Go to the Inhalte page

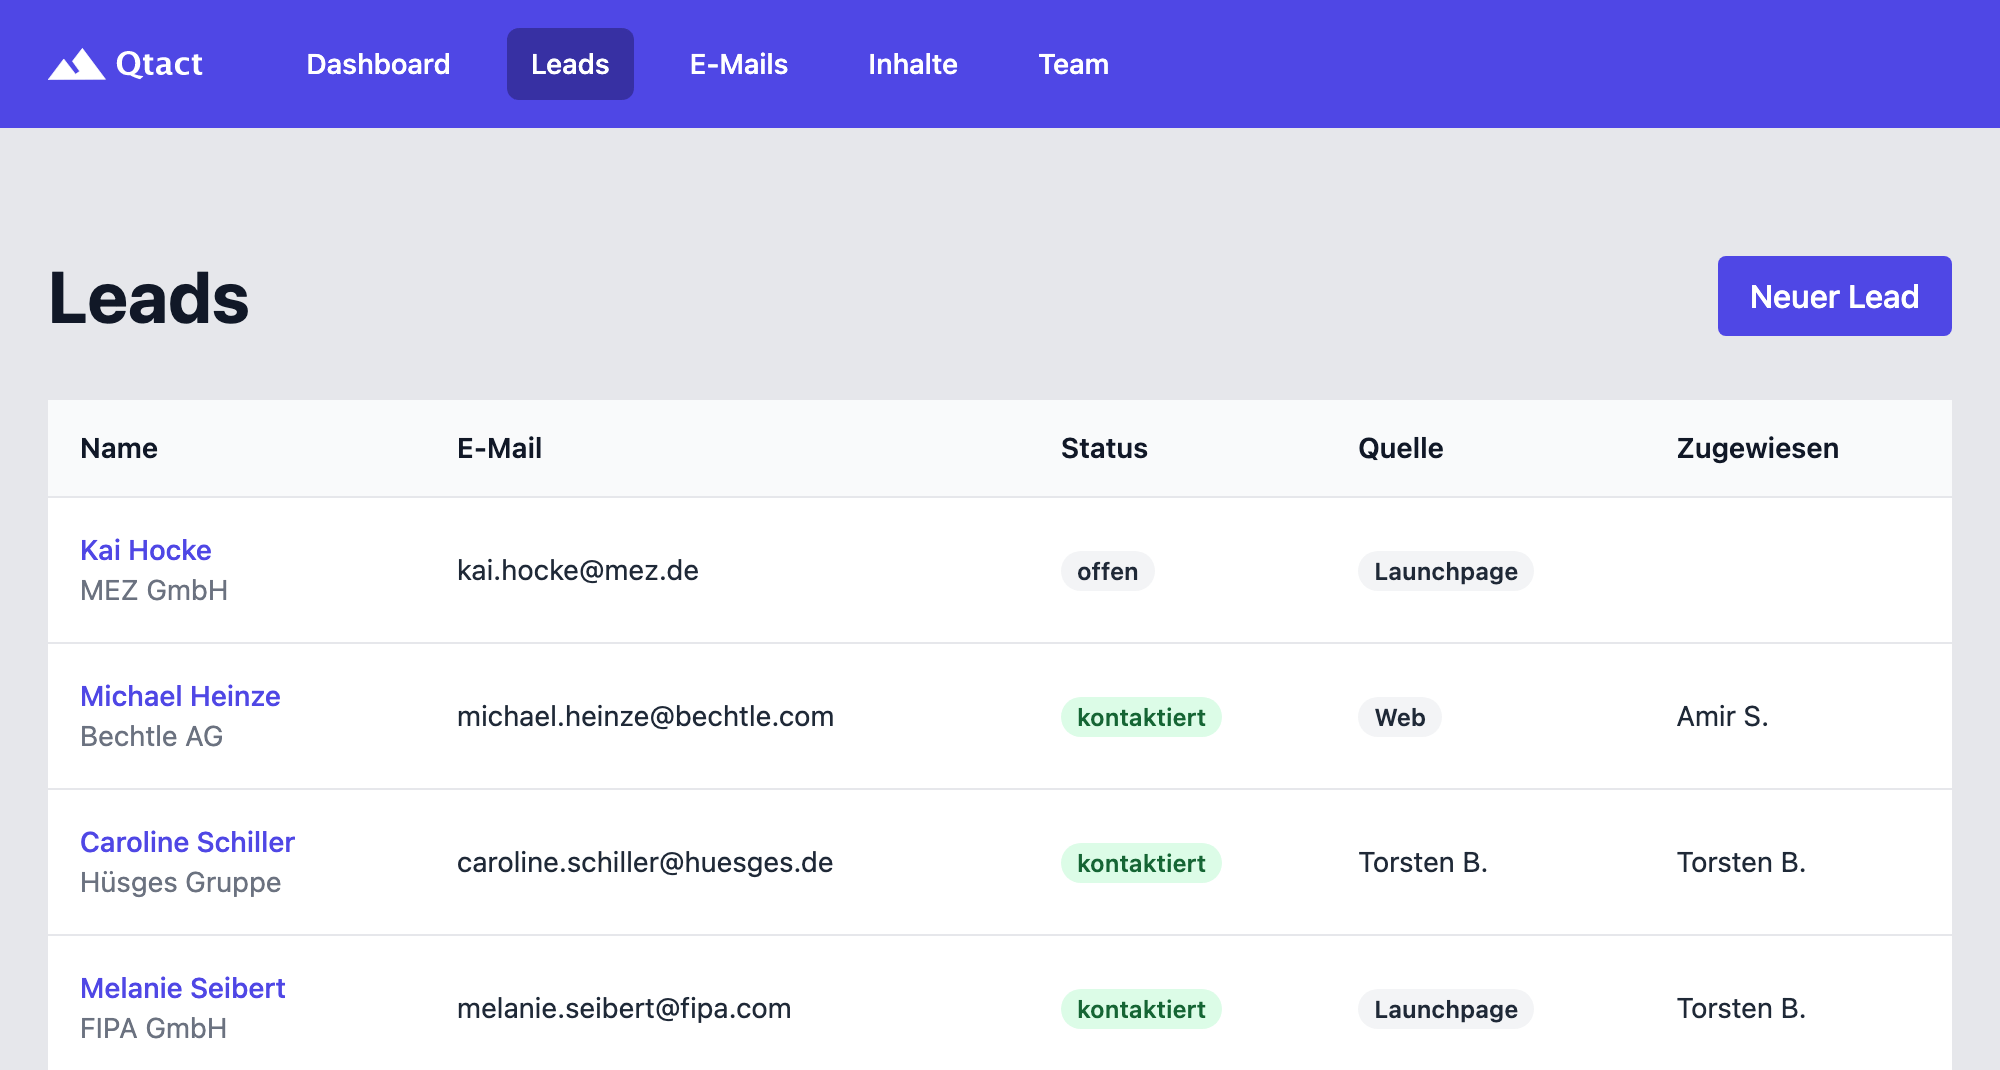click(x=912, y=64)
